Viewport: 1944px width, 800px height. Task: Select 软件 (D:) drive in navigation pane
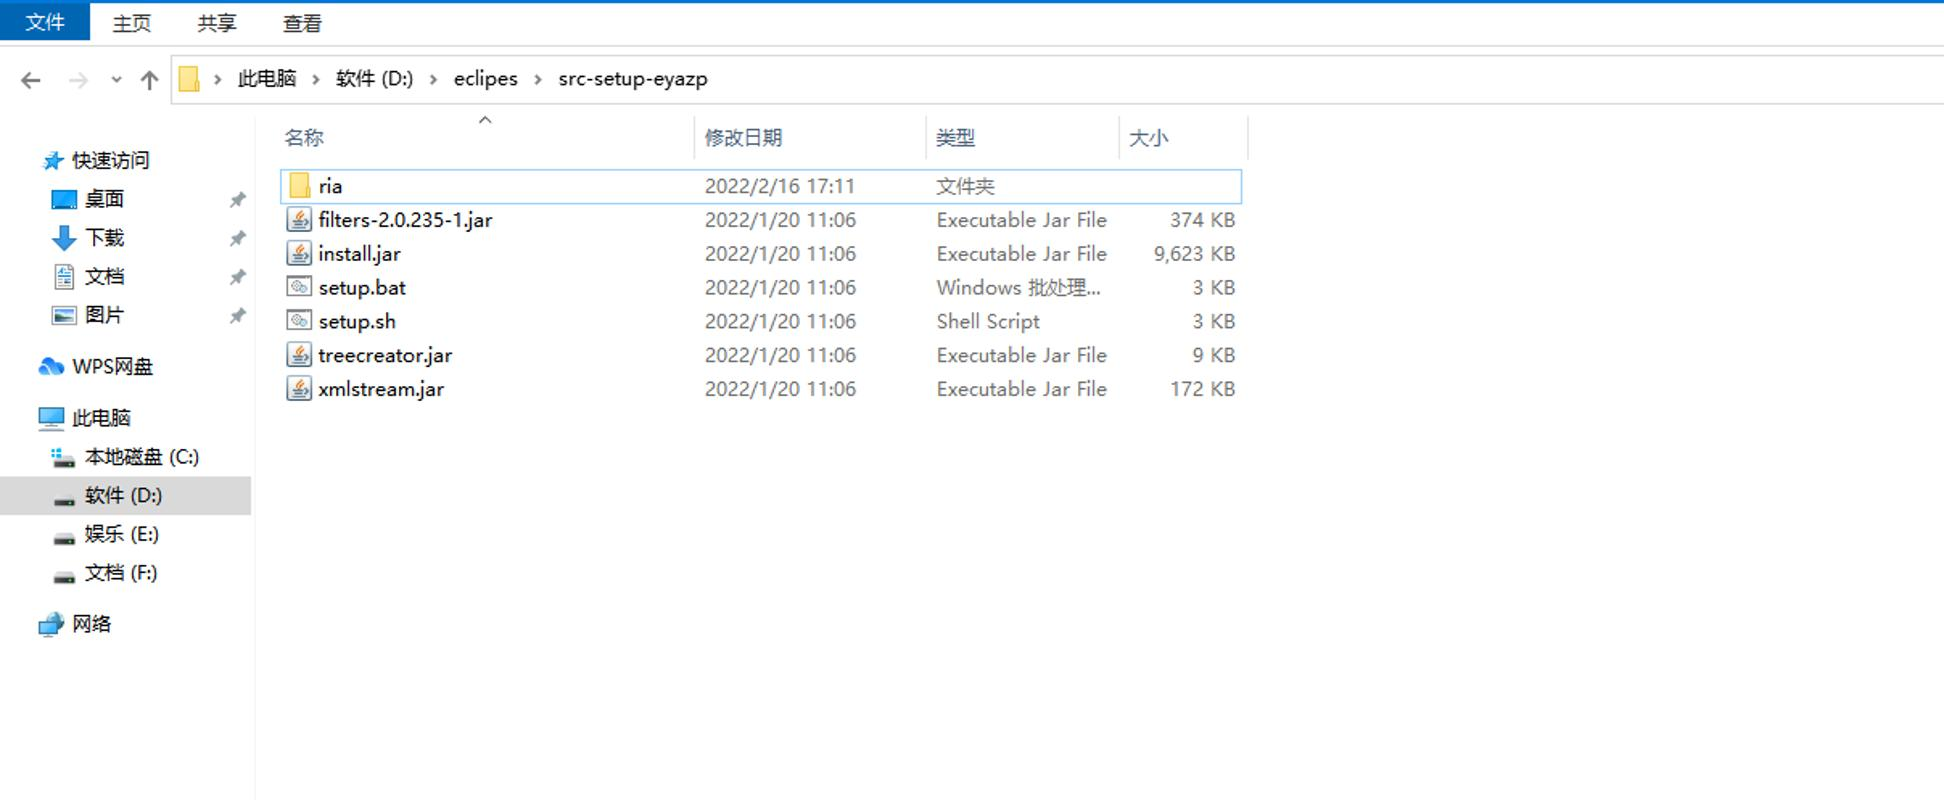point(123,496)
